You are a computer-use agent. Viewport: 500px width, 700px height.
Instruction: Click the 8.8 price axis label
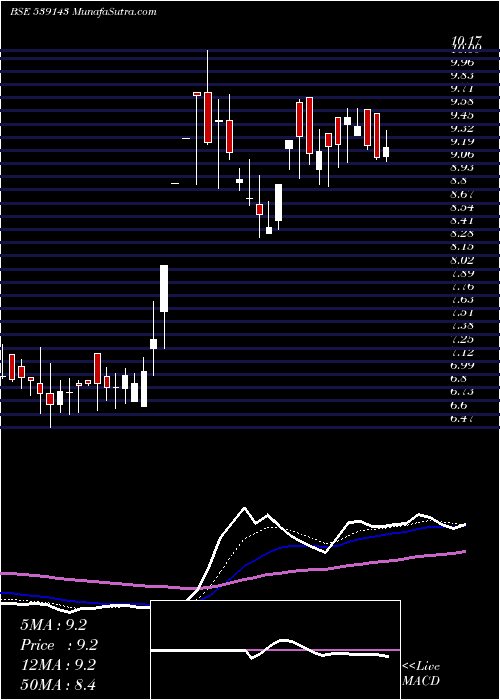(x=458, y=181)
